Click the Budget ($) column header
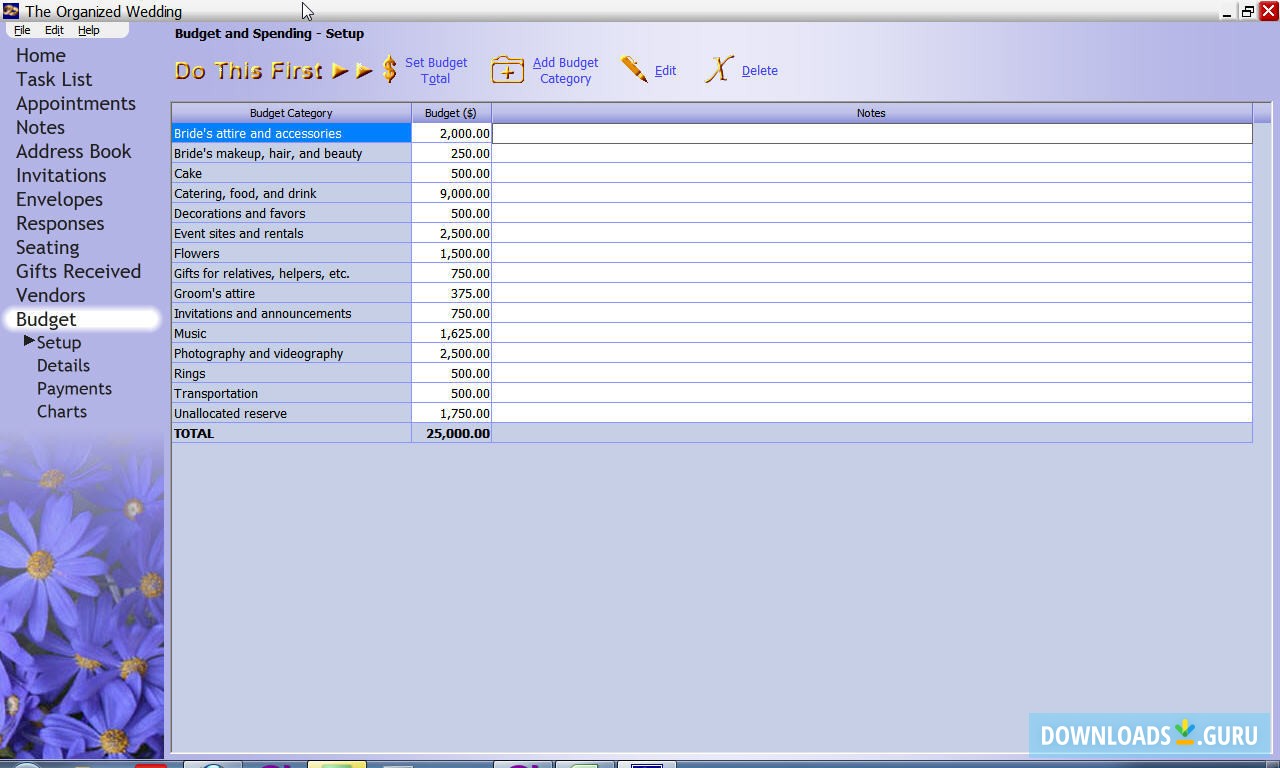The width and height of the screenshot is (1280, 768). [450, 113]
